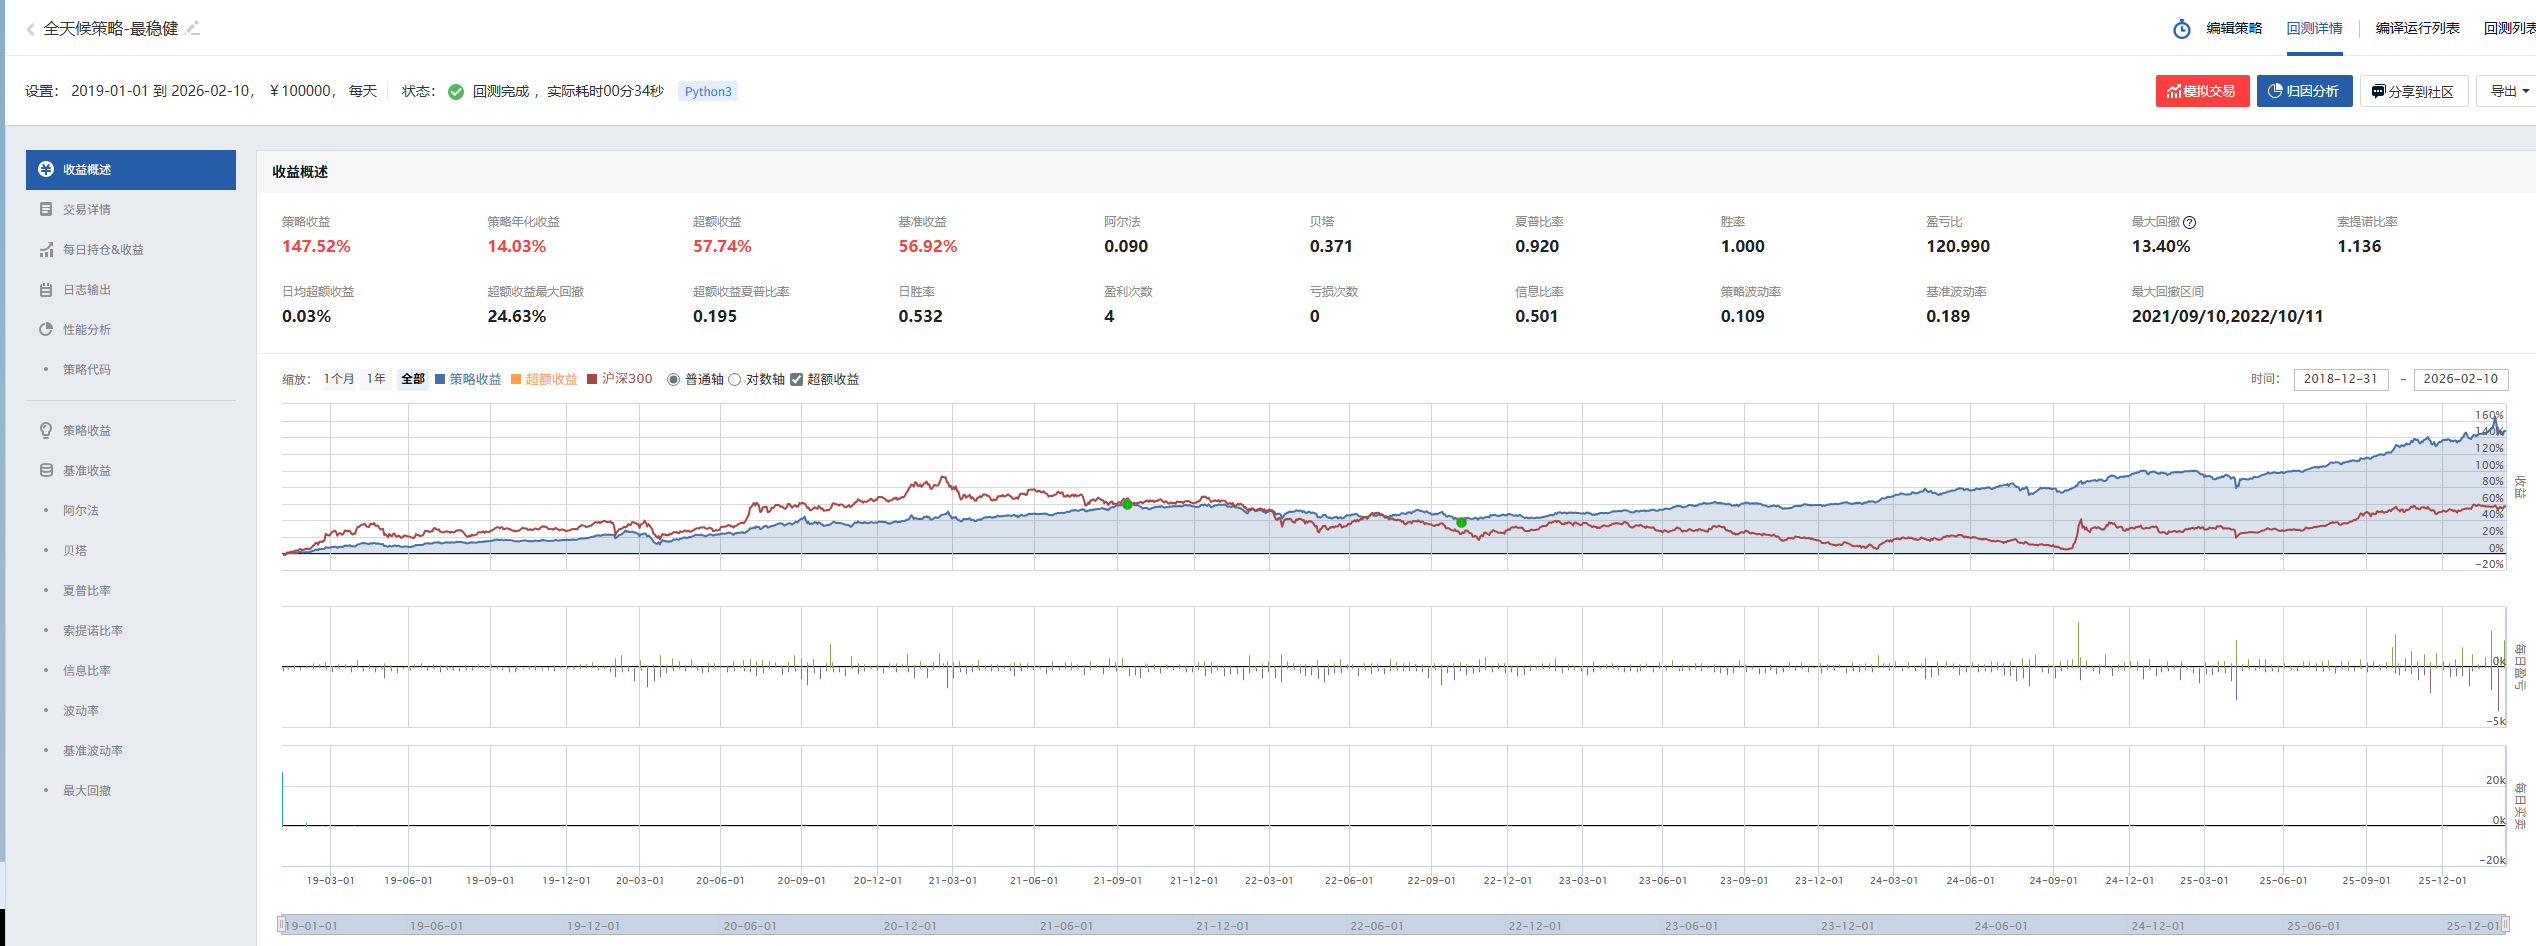This screenshot has height=946, width=2536.
Task: Open the 导出 dropdown
Action: [2508, 91]
